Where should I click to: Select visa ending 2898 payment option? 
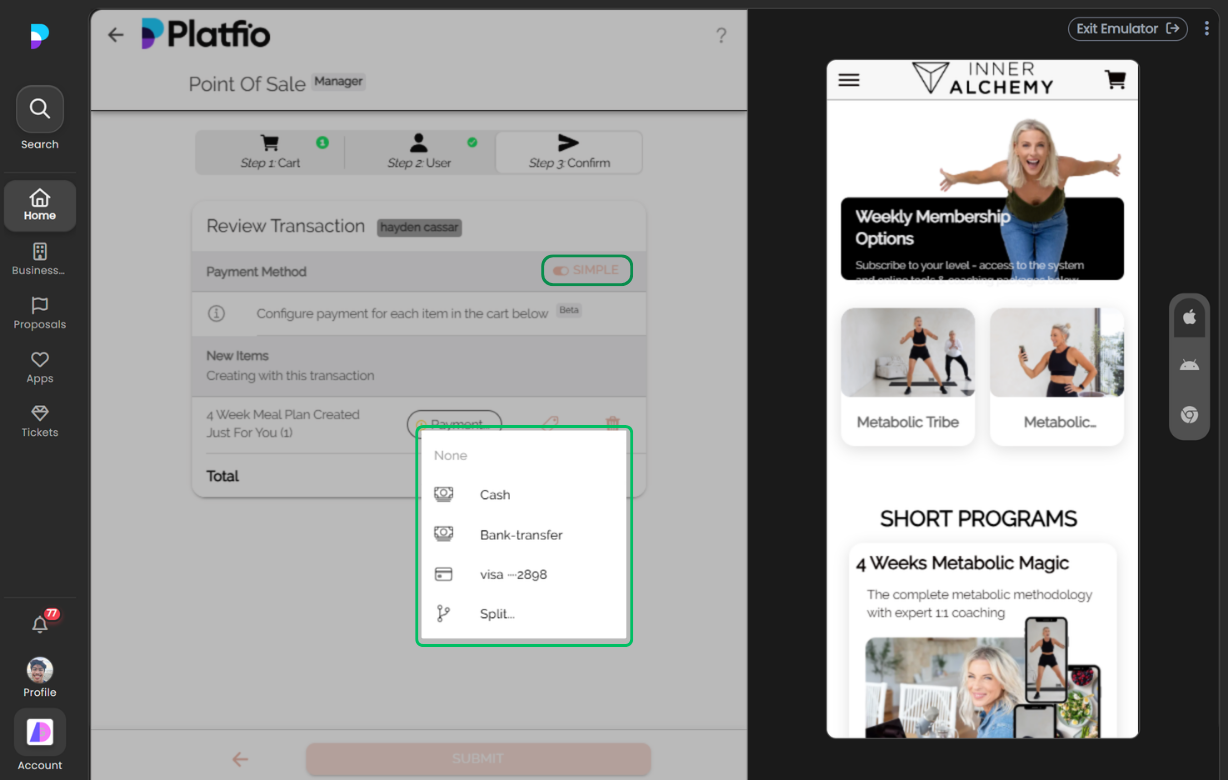click(513, 575)
